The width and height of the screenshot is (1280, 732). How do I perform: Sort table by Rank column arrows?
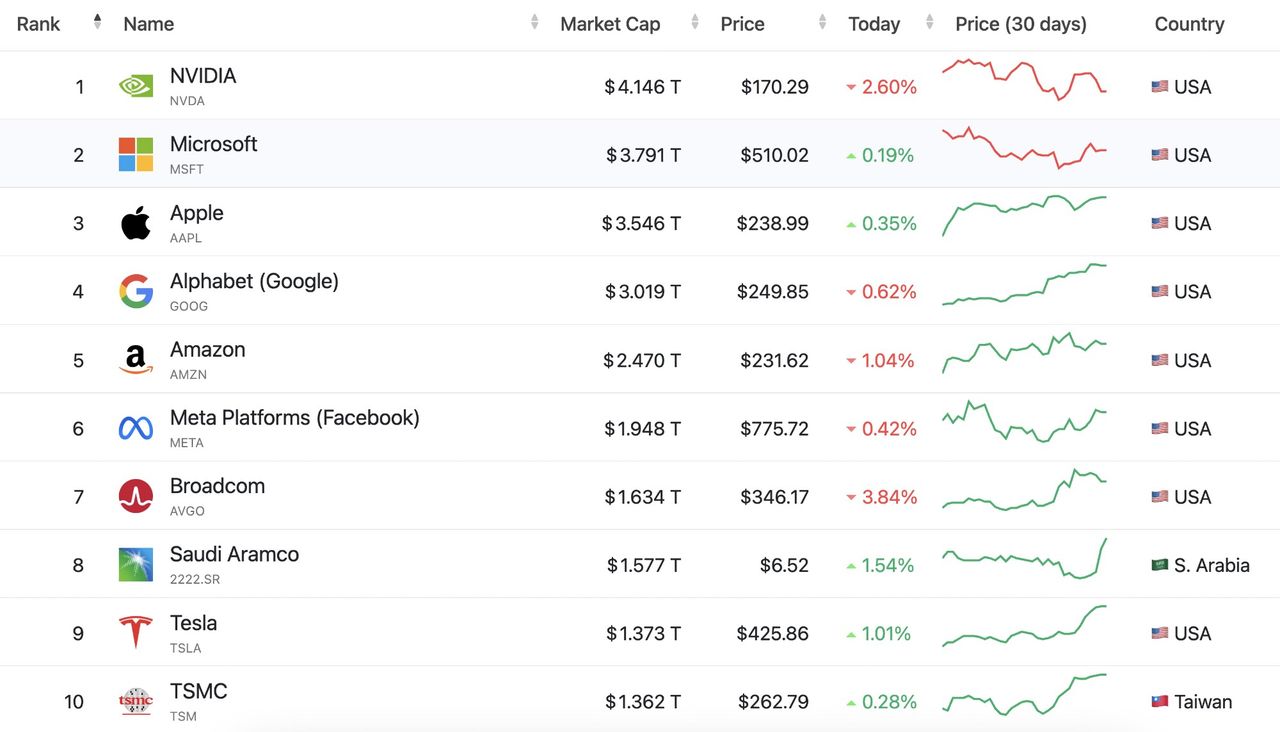pyautogui.click(x=97, y=22)
